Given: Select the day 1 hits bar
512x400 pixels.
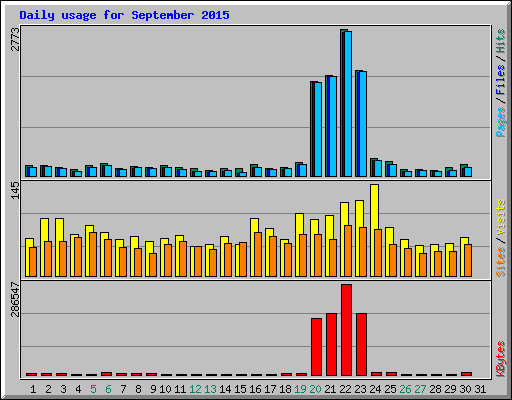Looking at the screenshot, I should pos(27,171).
